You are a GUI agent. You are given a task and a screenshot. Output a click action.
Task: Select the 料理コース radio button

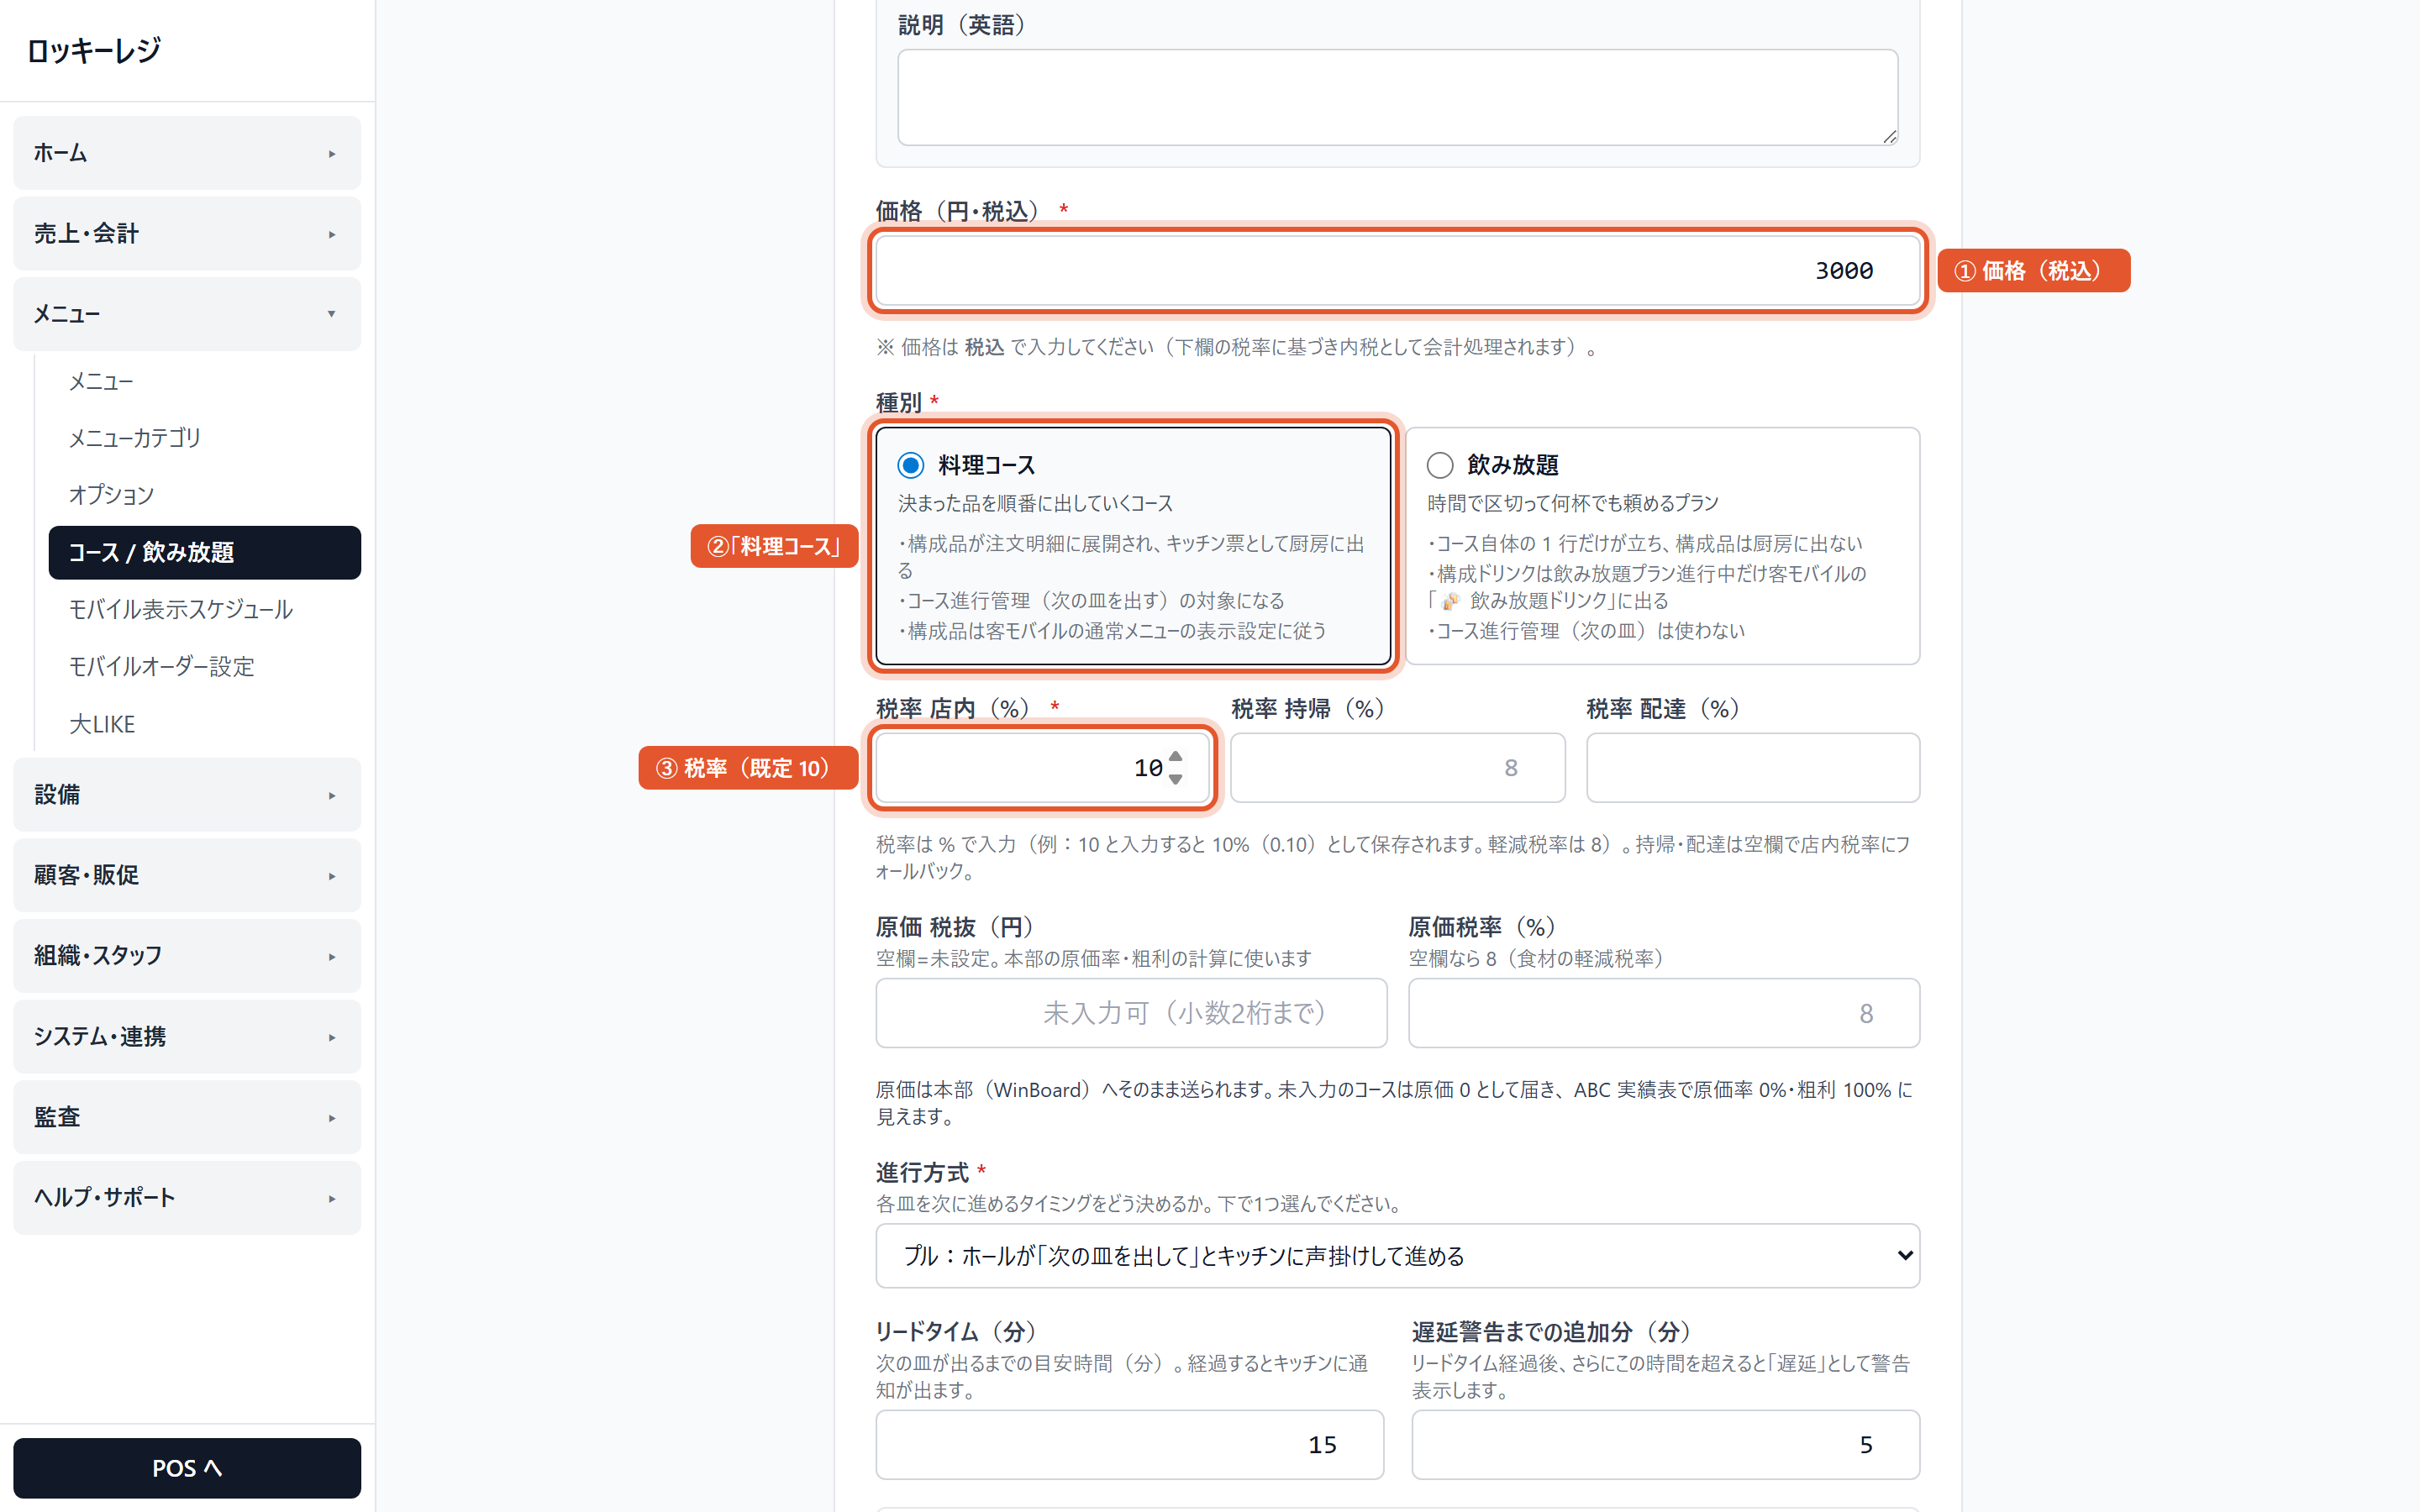click(x=910, y=465)
